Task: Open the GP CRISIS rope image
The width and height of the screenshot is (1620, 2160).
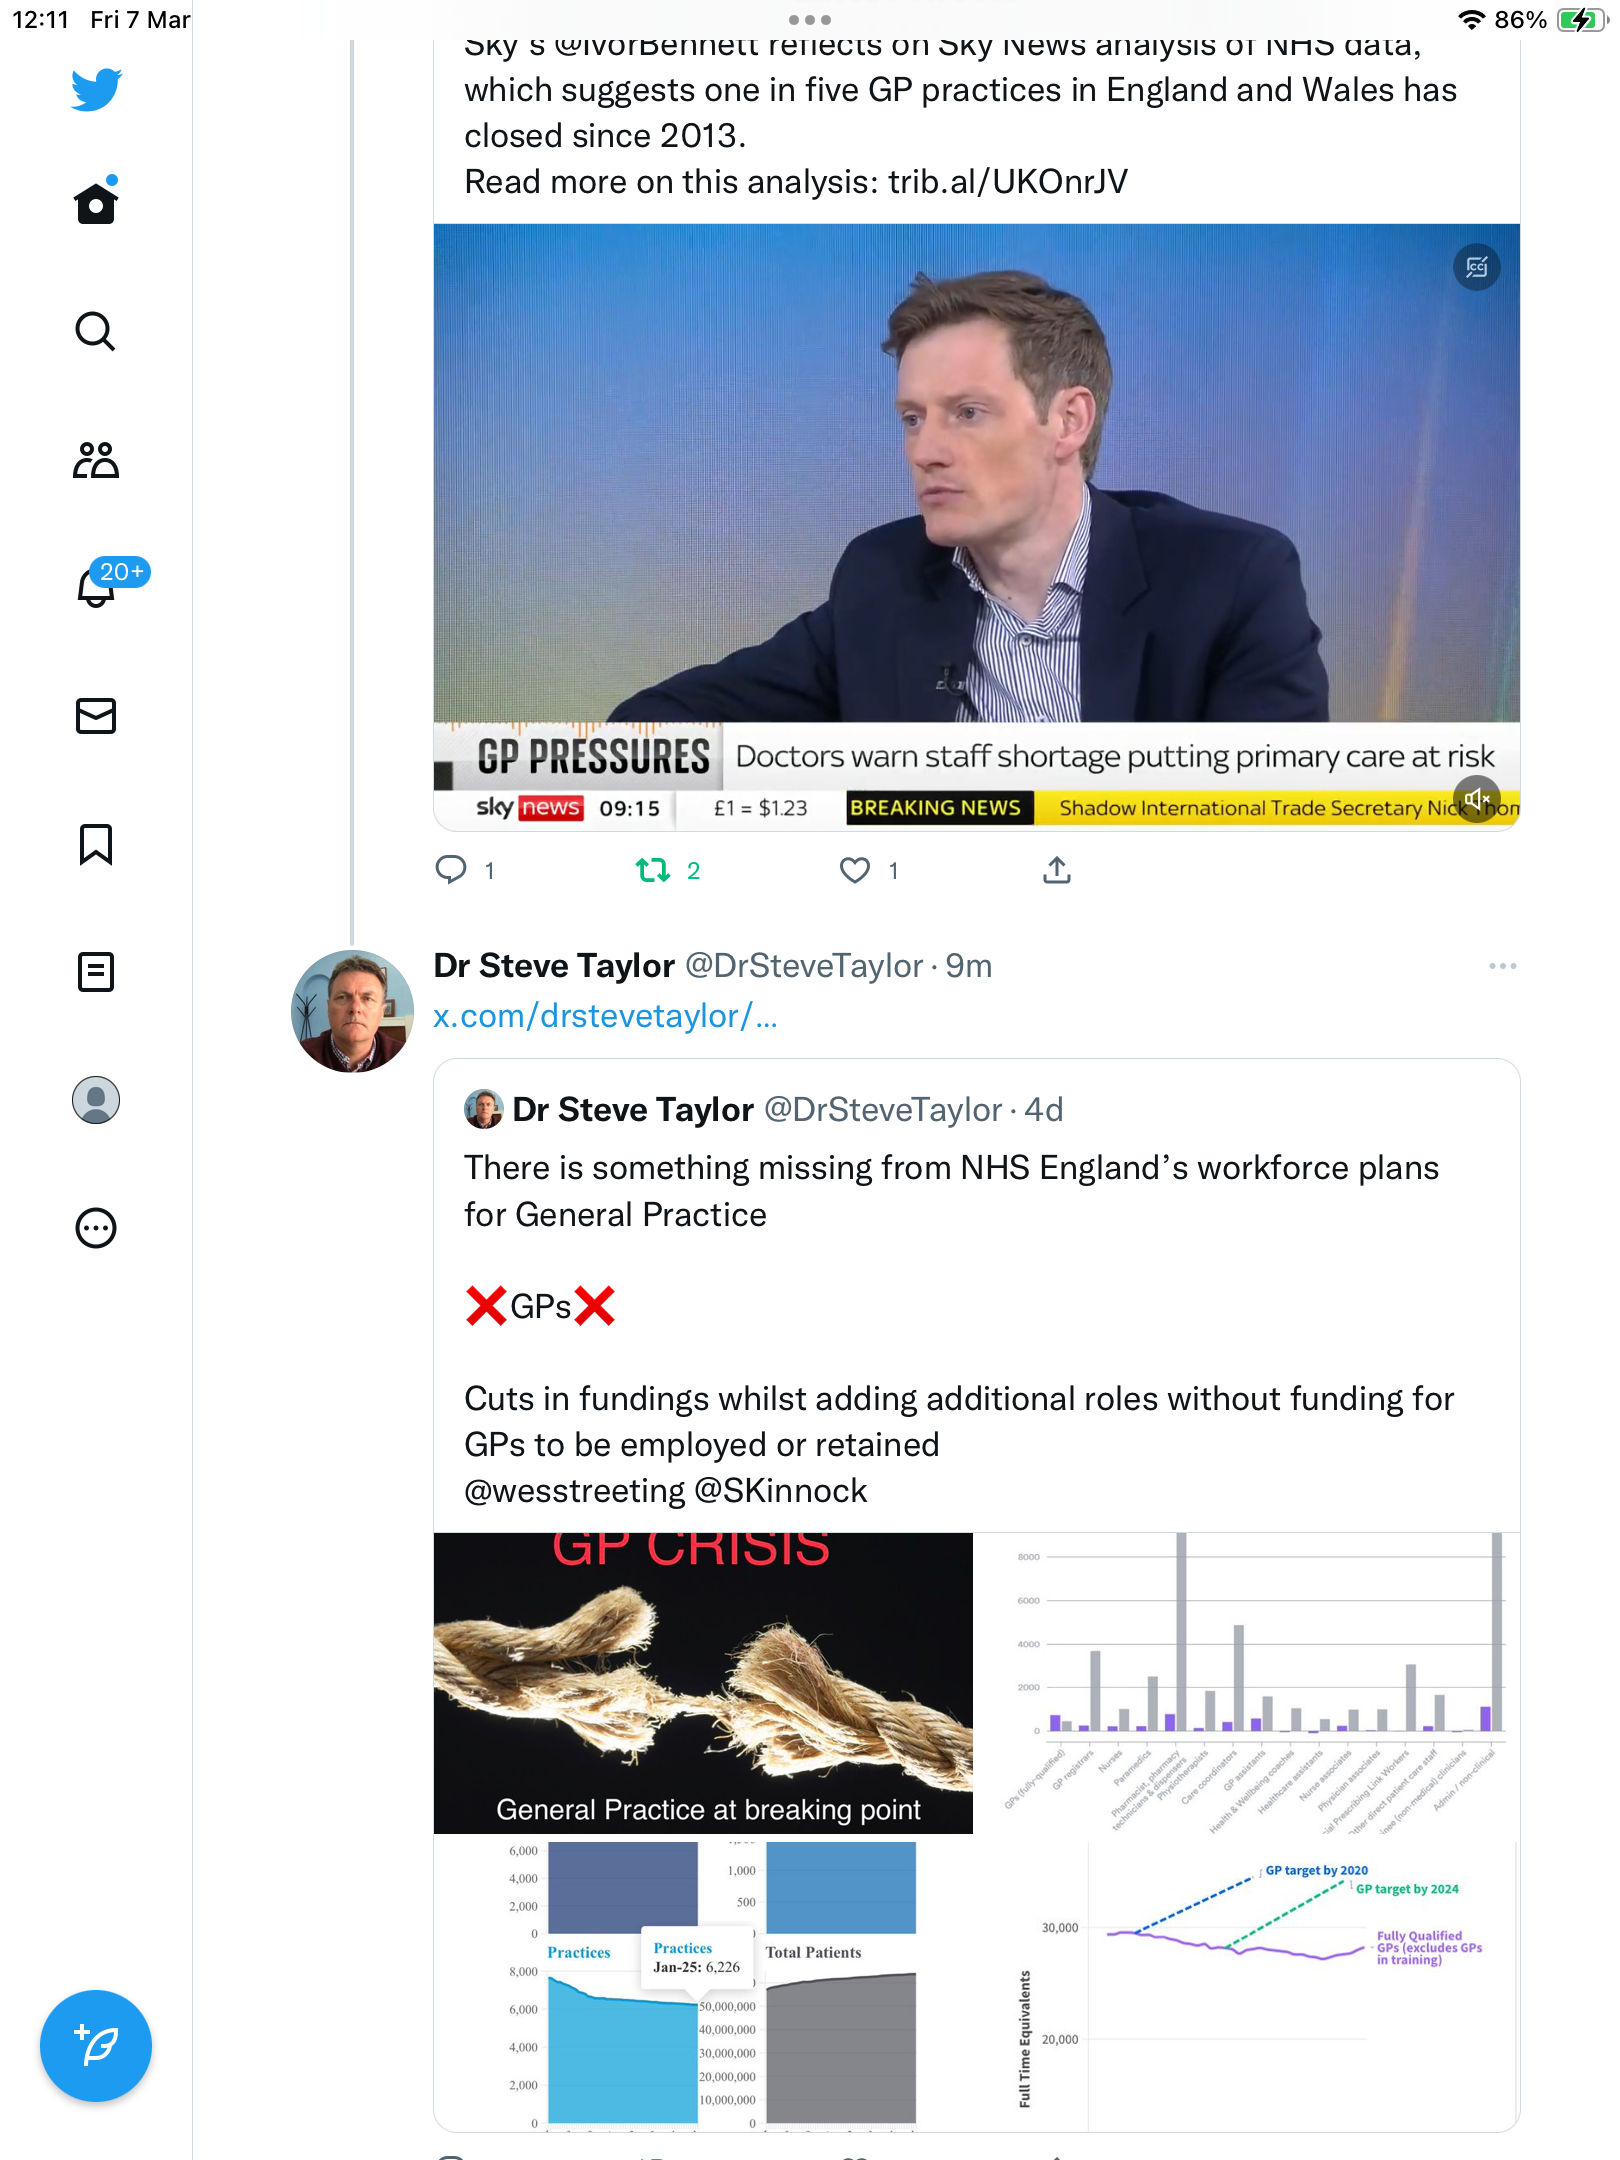Action: click(703, 1683)
